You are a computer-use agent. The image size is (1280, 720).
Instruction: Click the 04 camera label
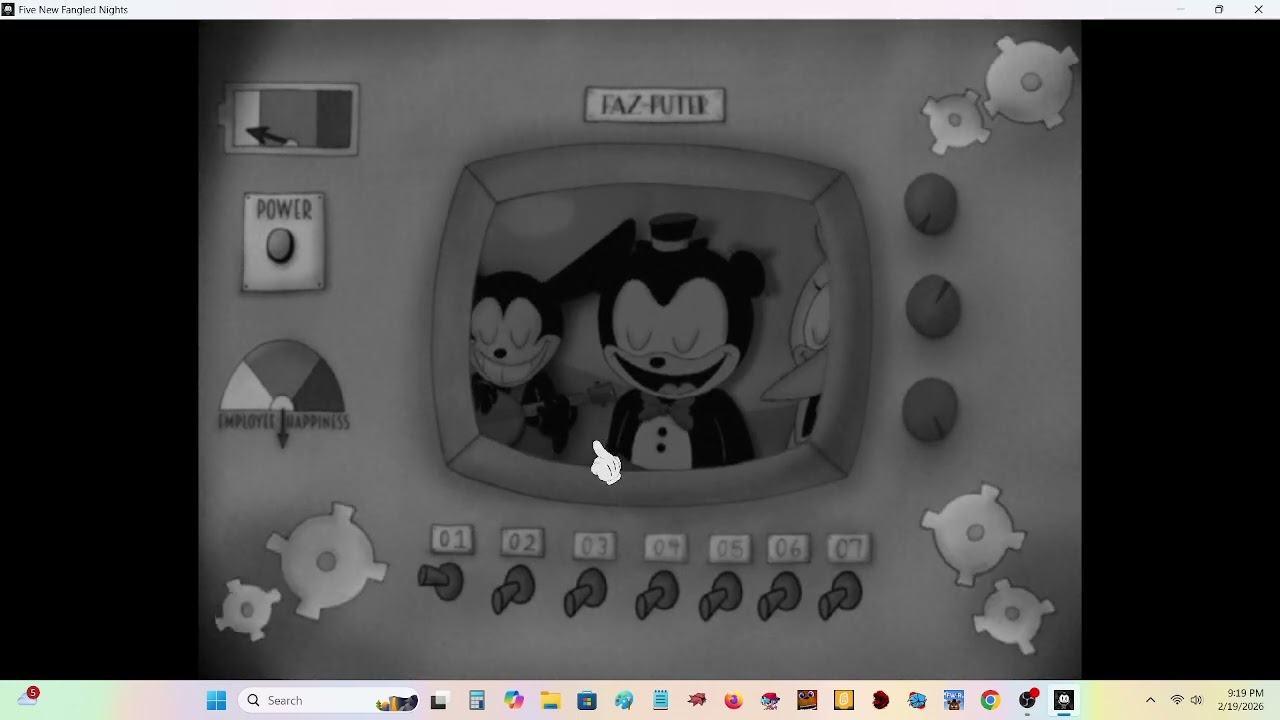[665, 548]
